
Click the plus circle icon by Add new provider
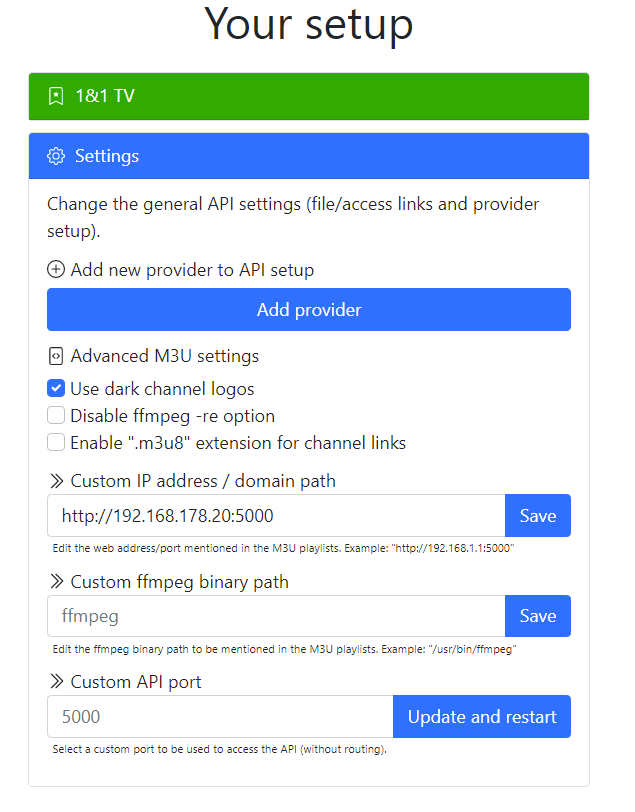tap(56, 269)
